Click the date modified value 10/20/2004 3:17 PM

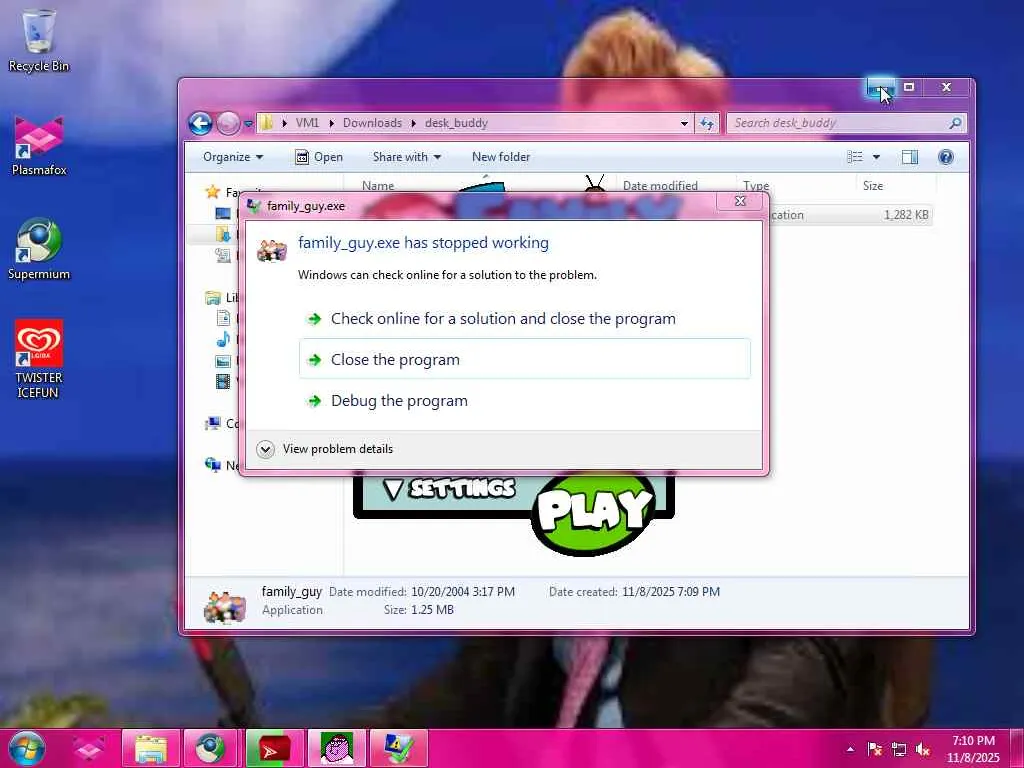[462, 592]
